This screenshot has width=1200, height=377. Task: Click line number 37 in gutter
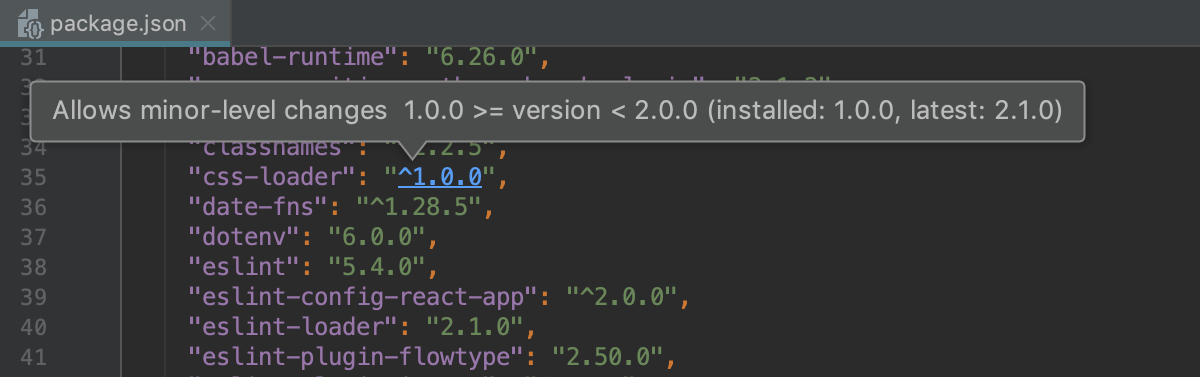coord(34,237)
